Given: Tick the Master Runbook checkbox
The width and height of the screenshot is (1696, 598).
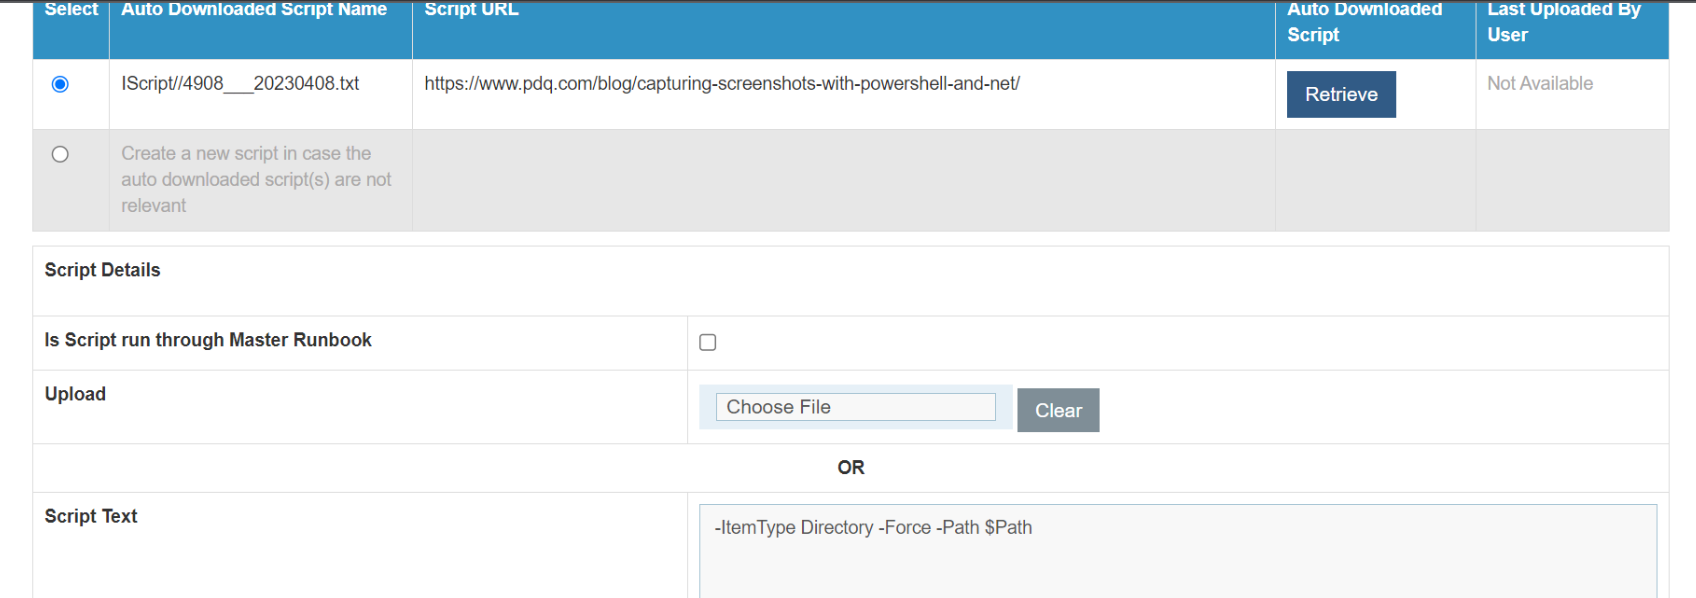Looking at the screenshot, I should click(x=708, y=342).
